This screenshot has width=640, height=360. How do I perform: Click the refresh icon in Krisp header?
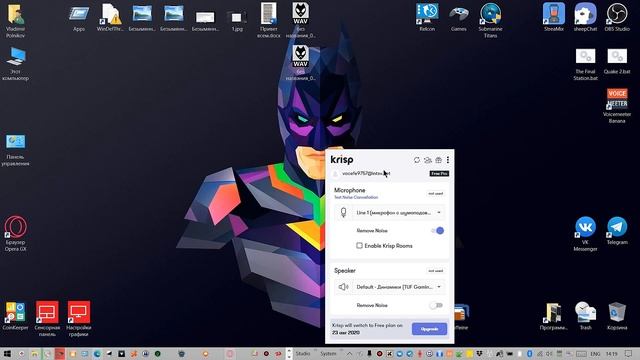[417, 160]
